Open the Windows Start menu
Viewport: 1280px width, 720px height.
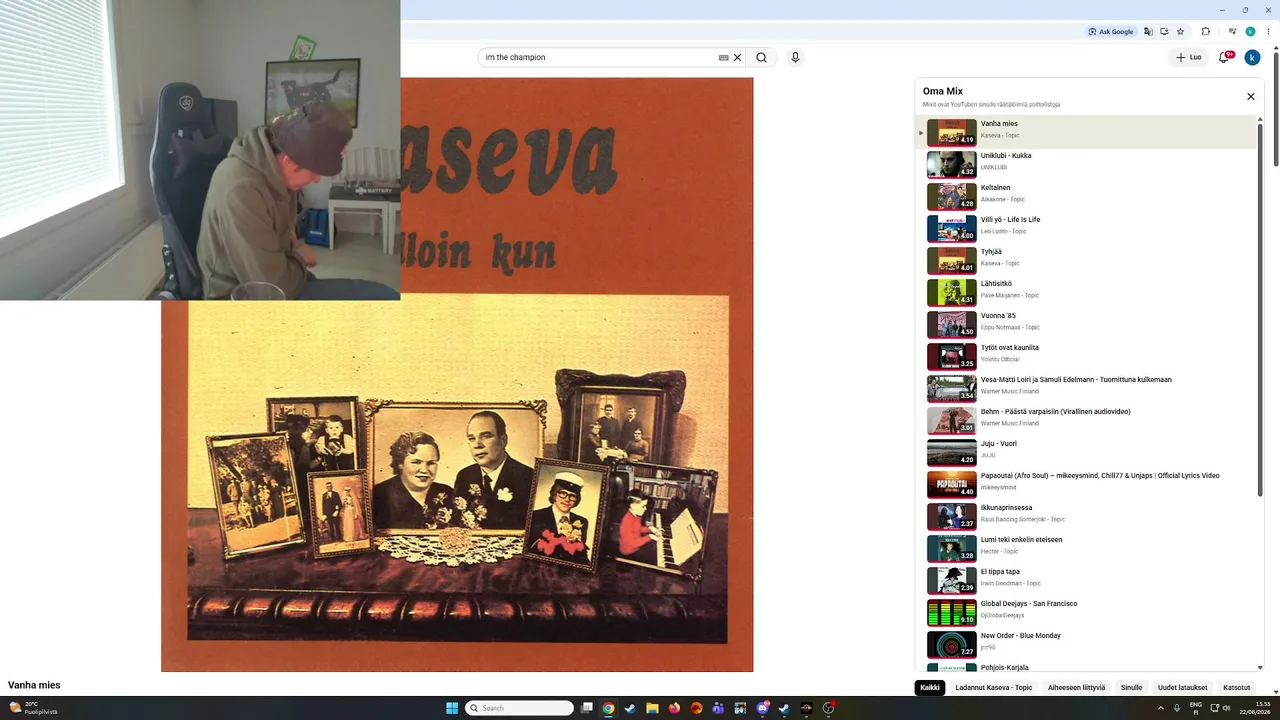(x=452, y=708)
